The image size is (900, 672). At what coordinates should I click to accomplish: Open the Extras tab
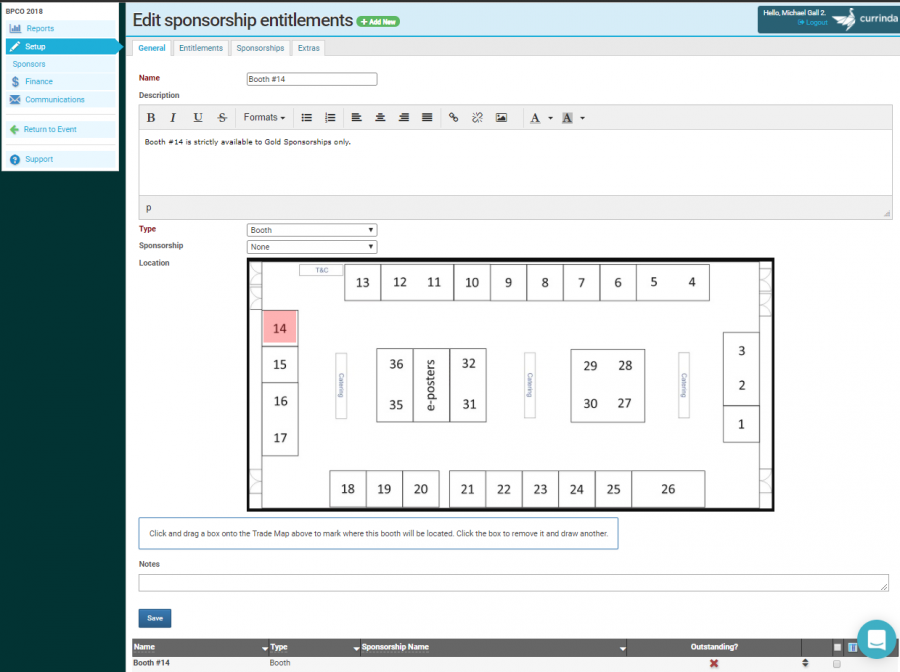pos(309,48)
